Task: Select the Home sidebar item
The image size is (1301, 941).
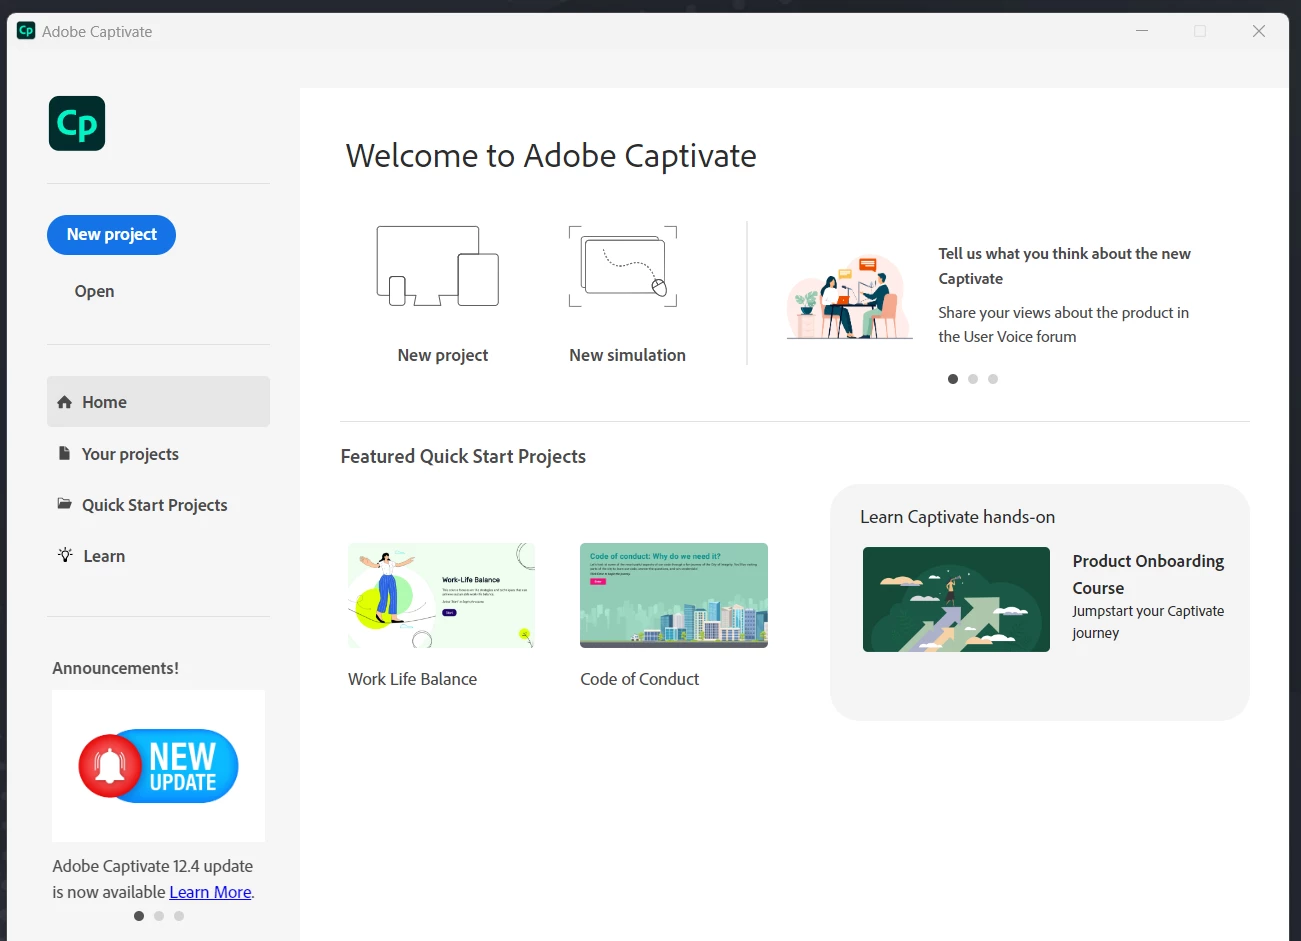Action: click(x=158, y=402)
